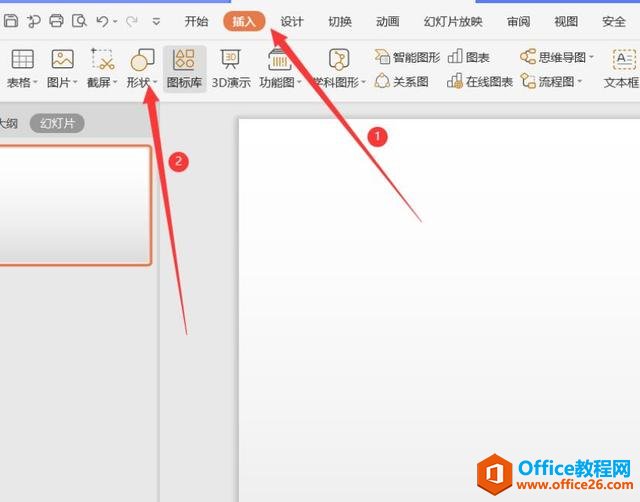Select the 视图 tab
This screenshot has height=502, width=640.
[566, 21]
